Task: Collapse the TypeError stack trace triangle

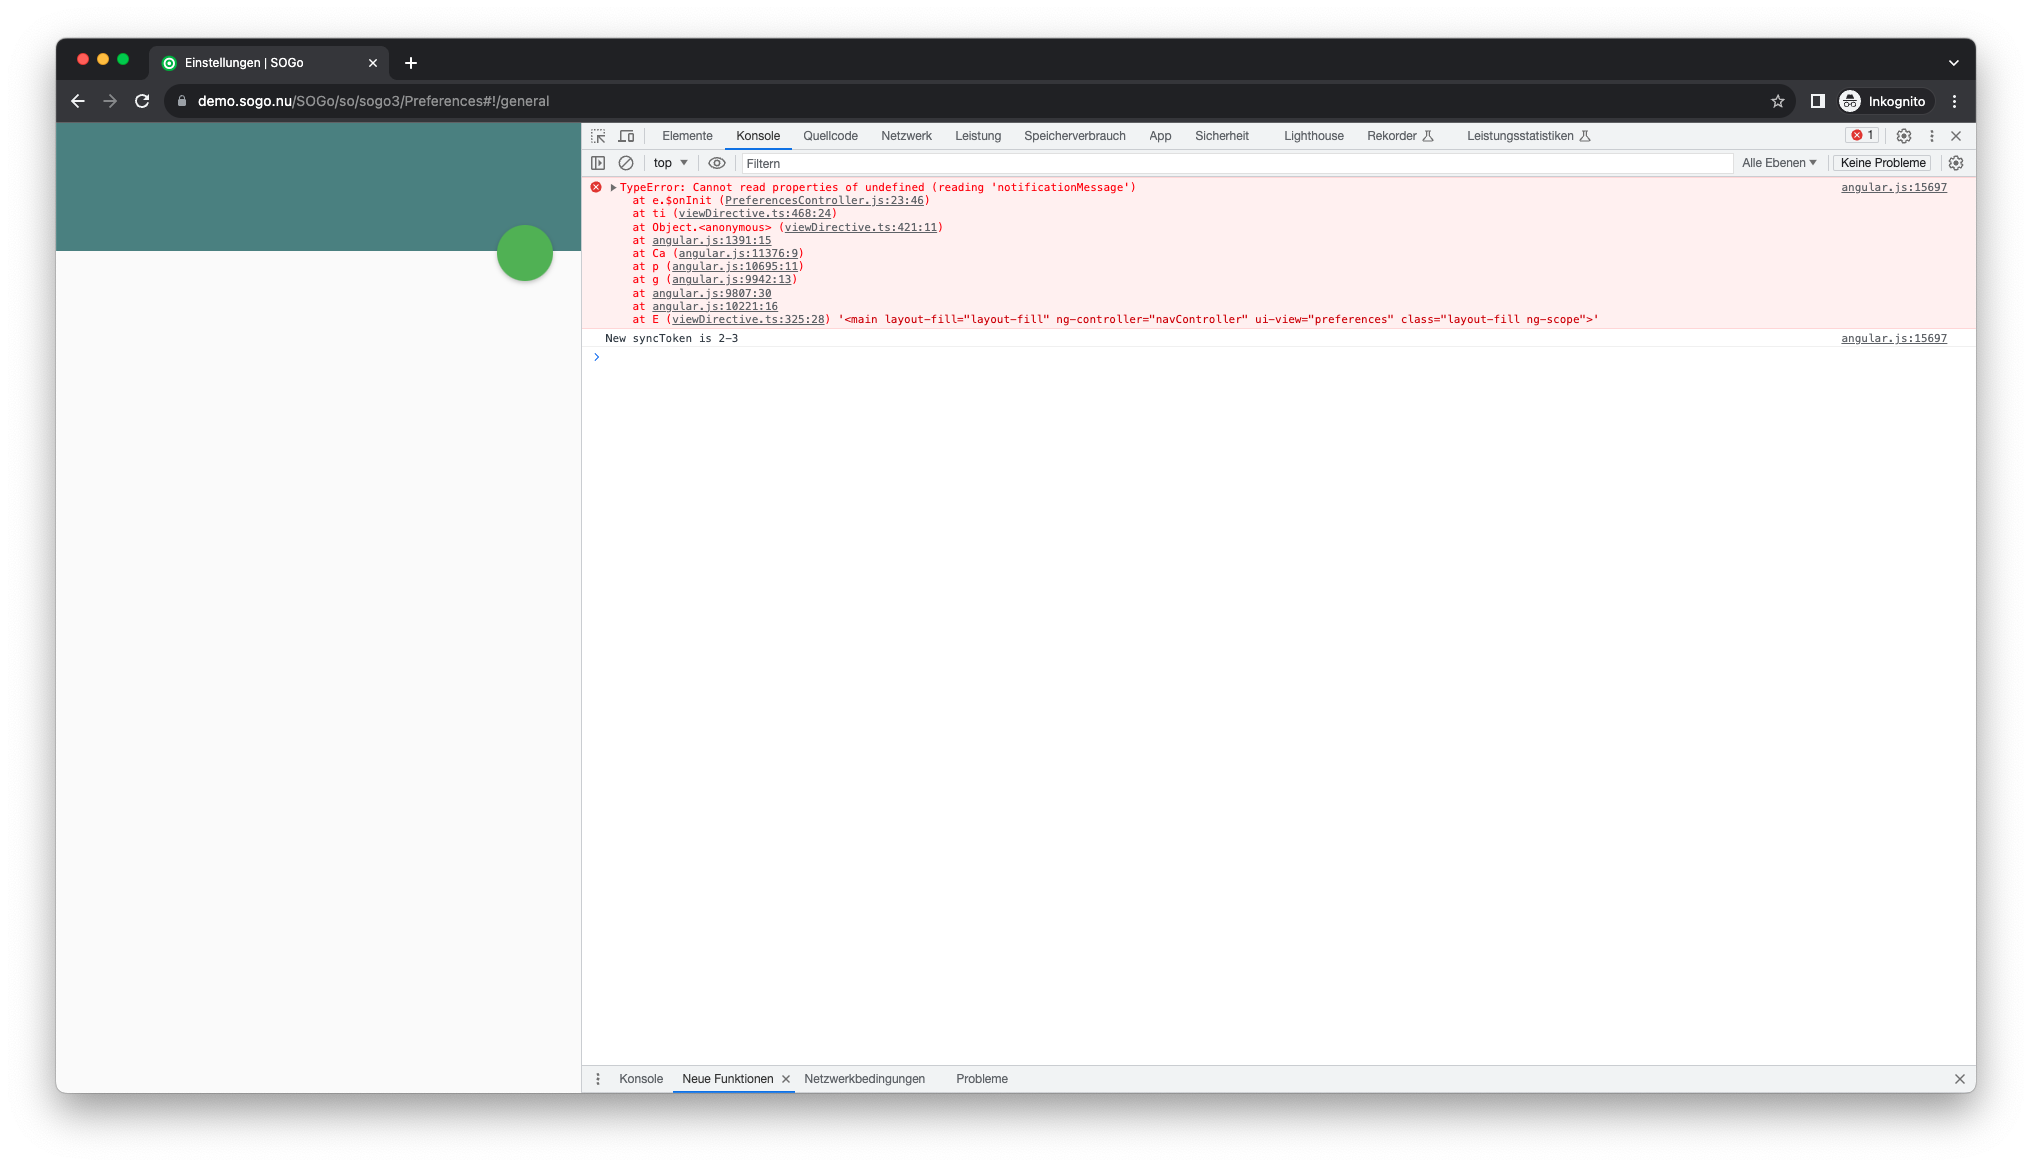Action: pos(613,188)
